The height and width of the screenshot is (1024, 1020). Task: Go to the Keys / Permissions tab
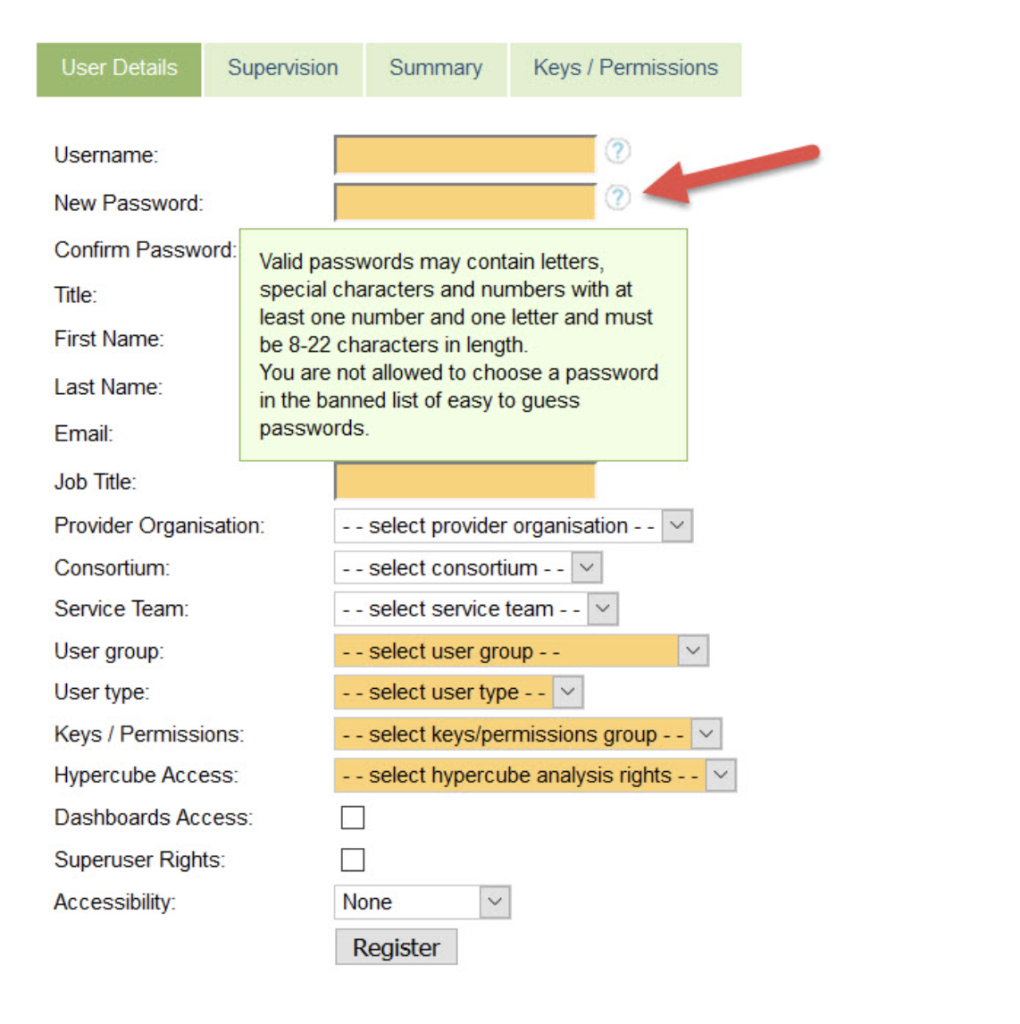[625, 69]
